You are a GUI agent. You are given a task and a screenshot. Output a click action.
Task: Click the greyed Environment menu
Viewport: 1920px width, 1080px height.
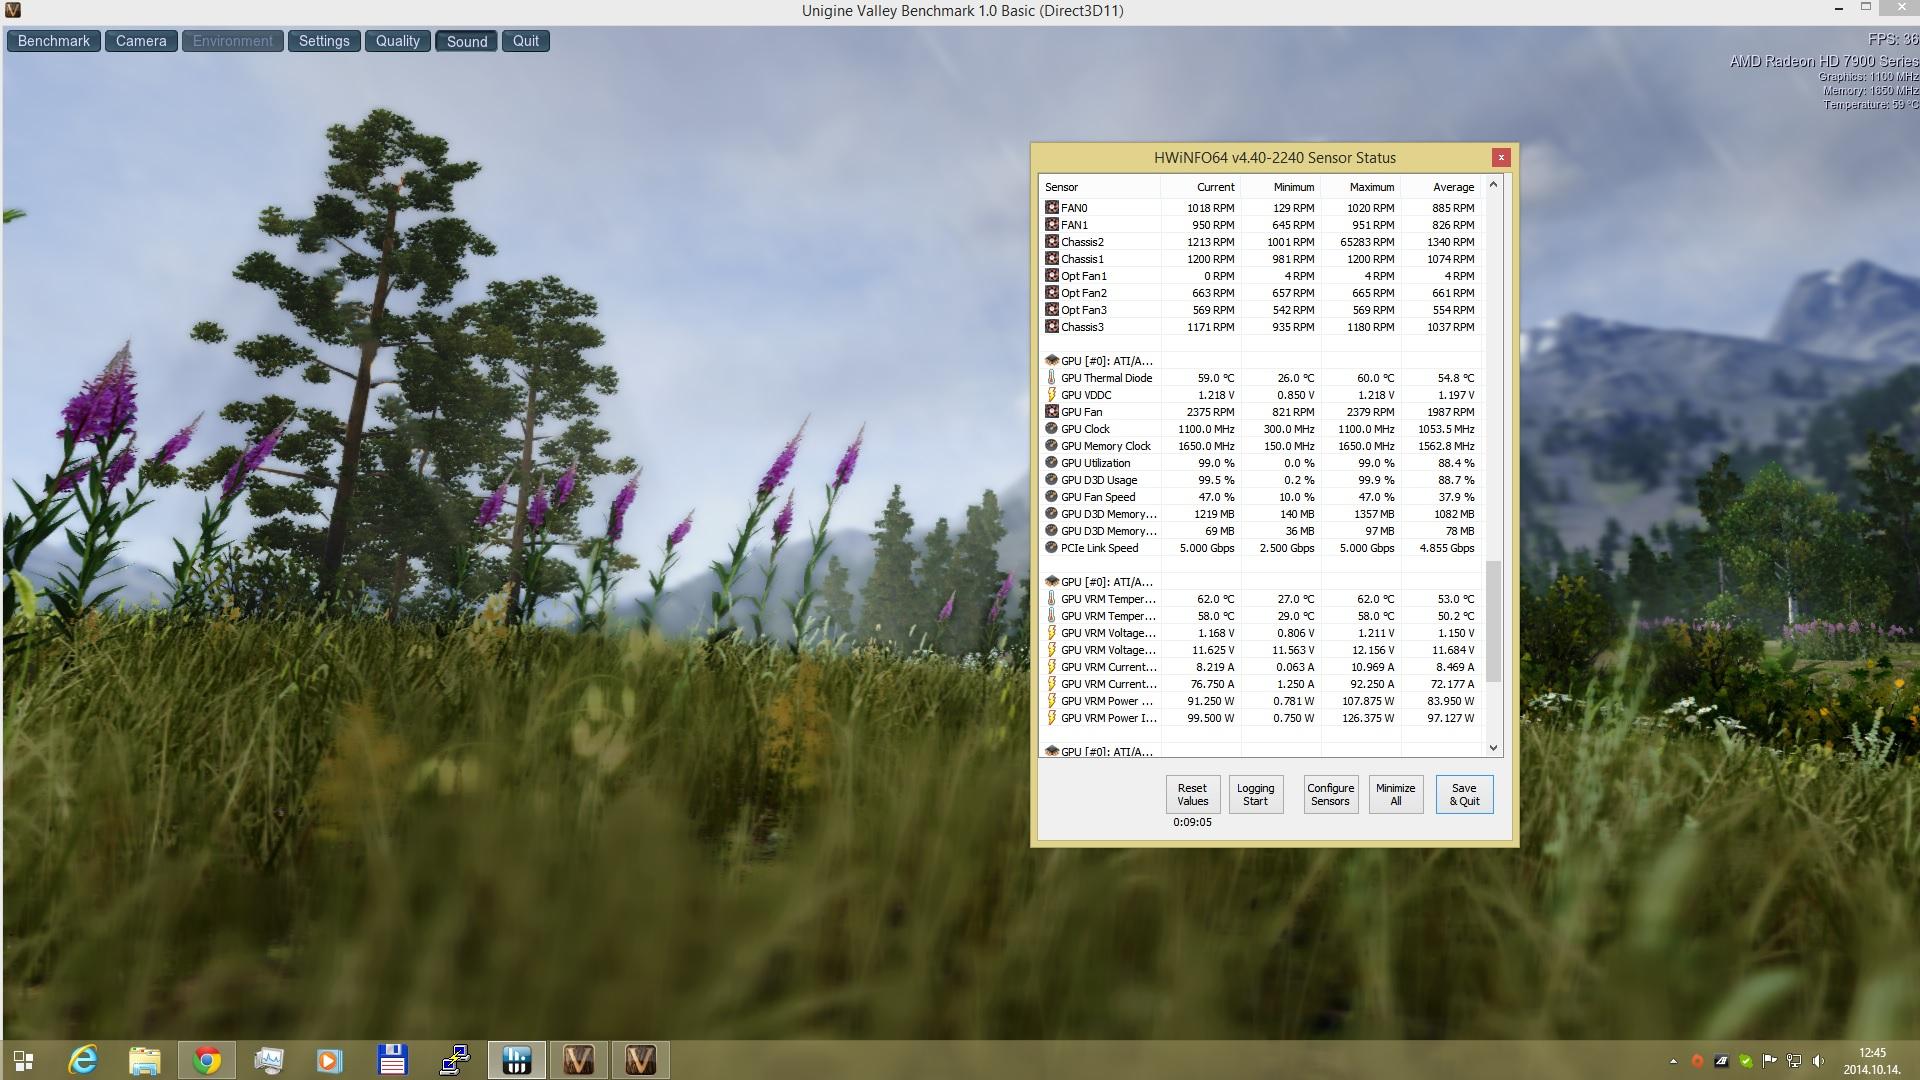233,41
